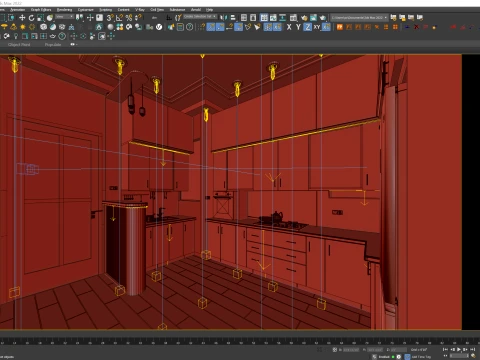Click the orange grid icon in toolbar
480x360 pixels.
point(395,27)
